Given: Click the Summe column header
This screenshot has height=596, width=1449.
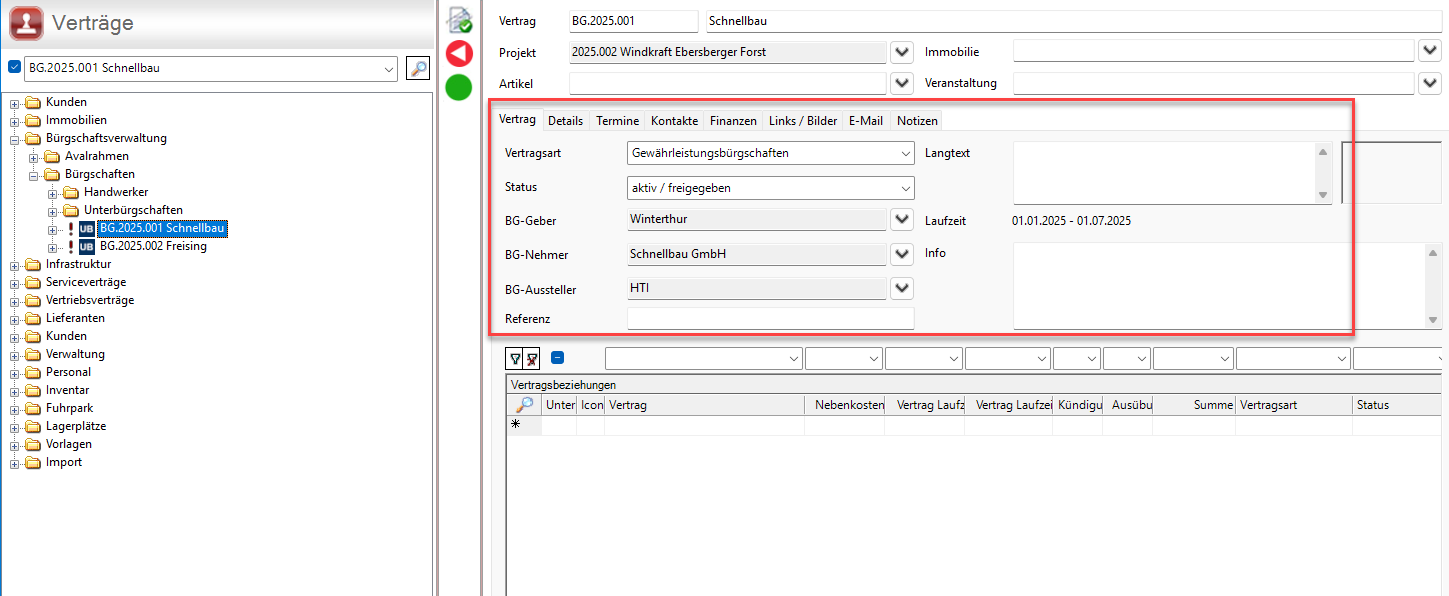Looking at the screenshot, I should click(x=1194, y=405).
